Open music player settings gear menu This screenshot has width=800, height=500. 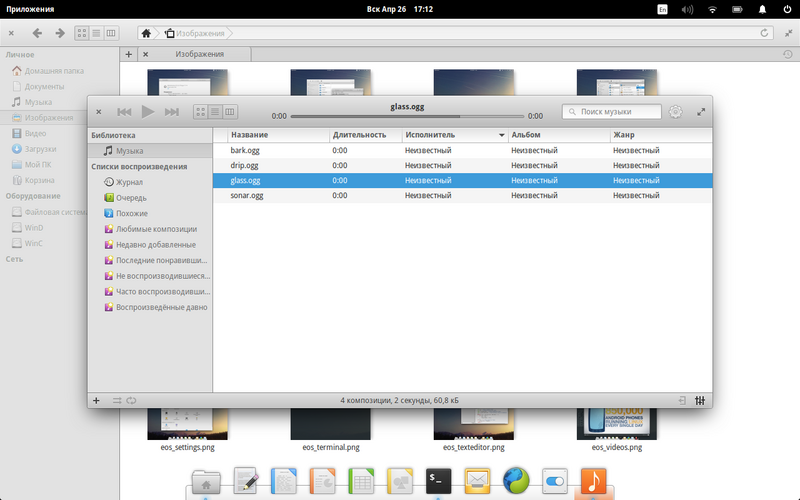pos(676,112)
